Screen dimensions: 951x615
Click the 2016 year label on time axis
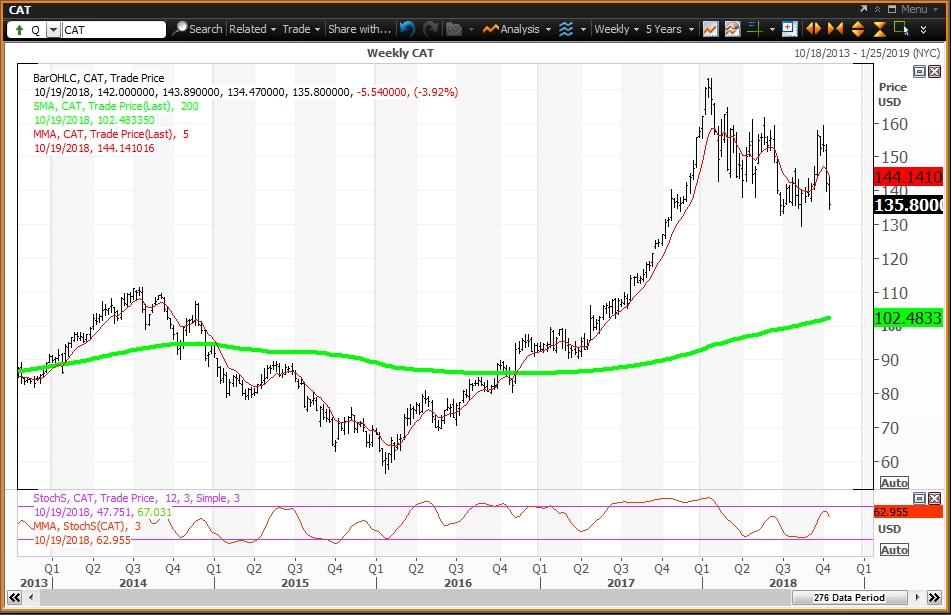(x=458, y=583)
